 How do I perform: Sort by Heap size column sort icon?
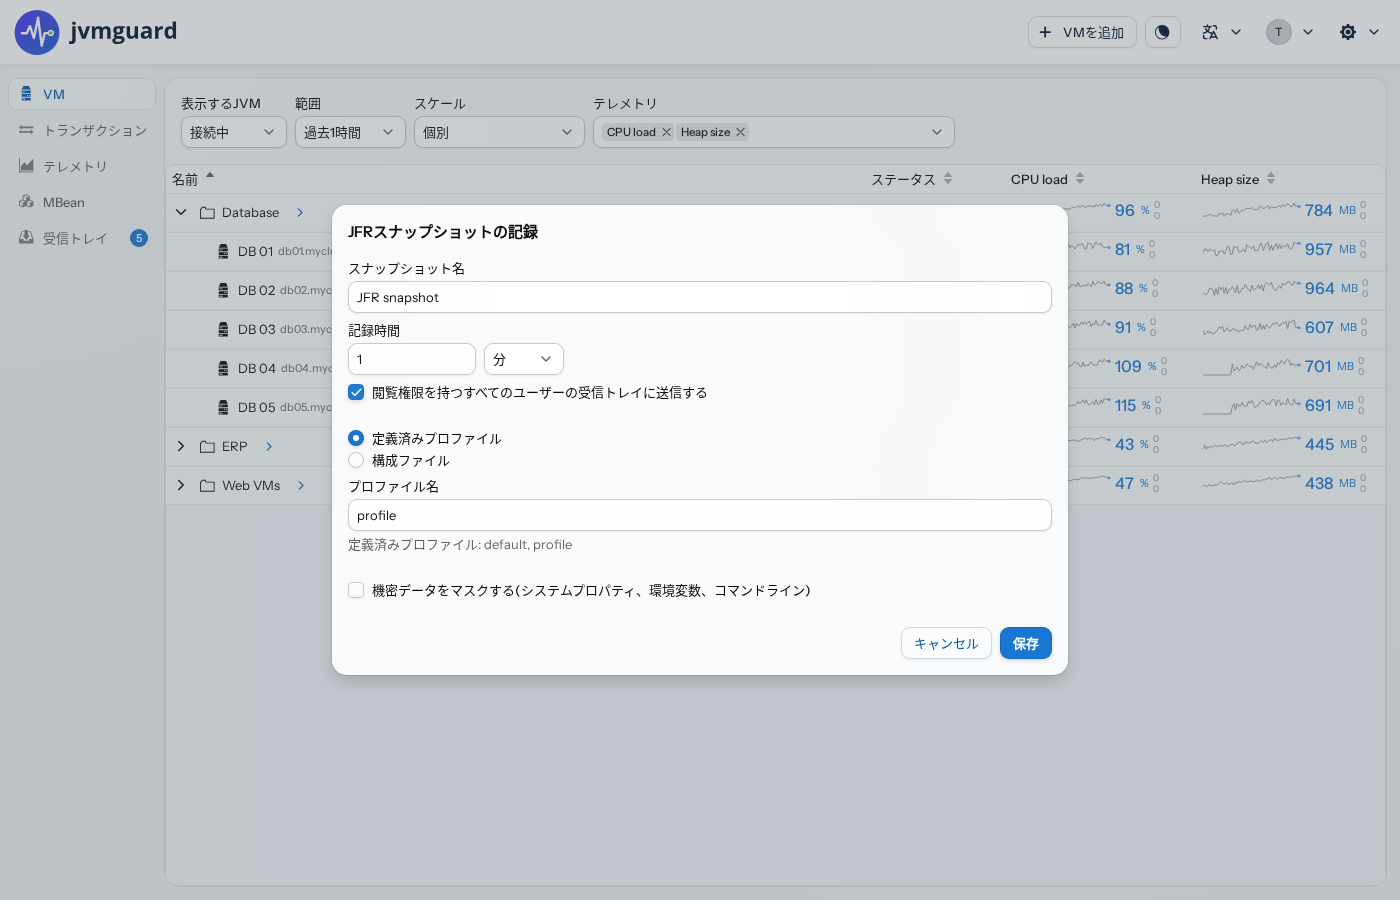click(x=1271, y=179)
